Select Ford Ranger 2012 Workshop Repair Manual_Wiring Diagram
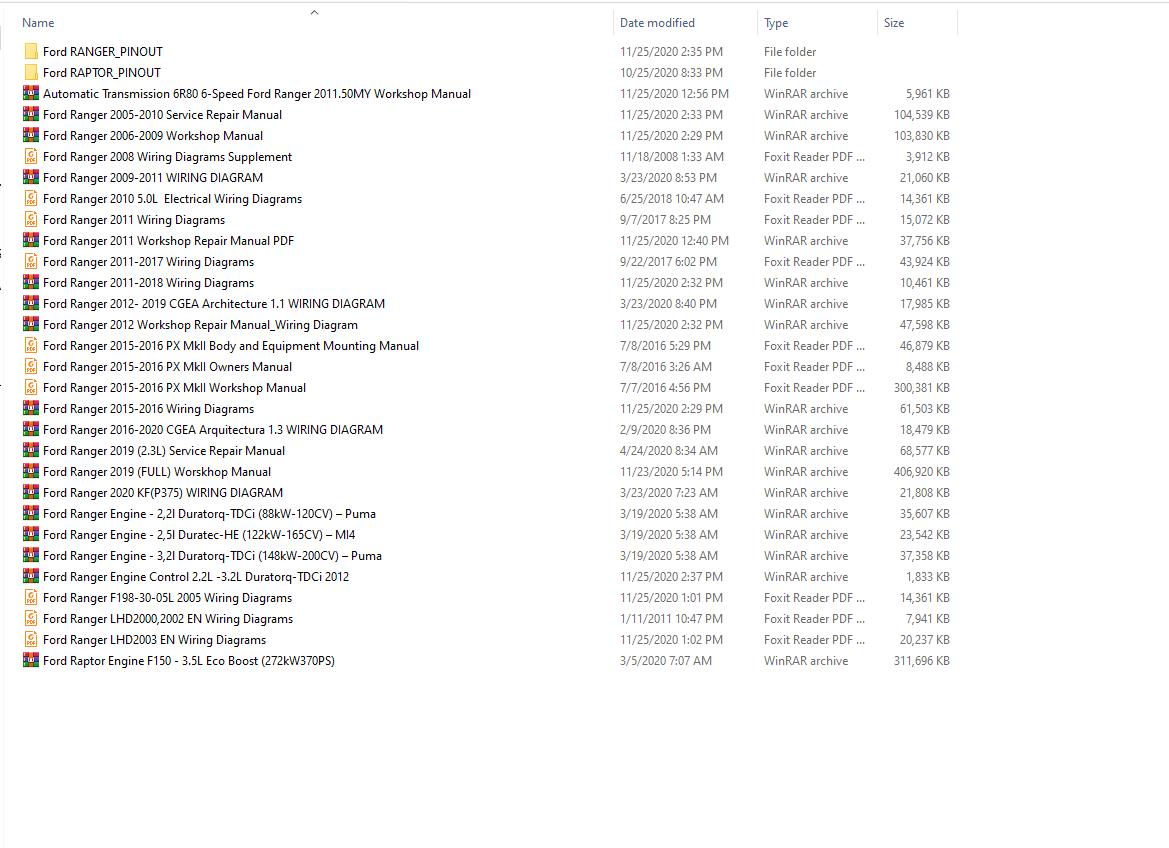 coord(200,324)
